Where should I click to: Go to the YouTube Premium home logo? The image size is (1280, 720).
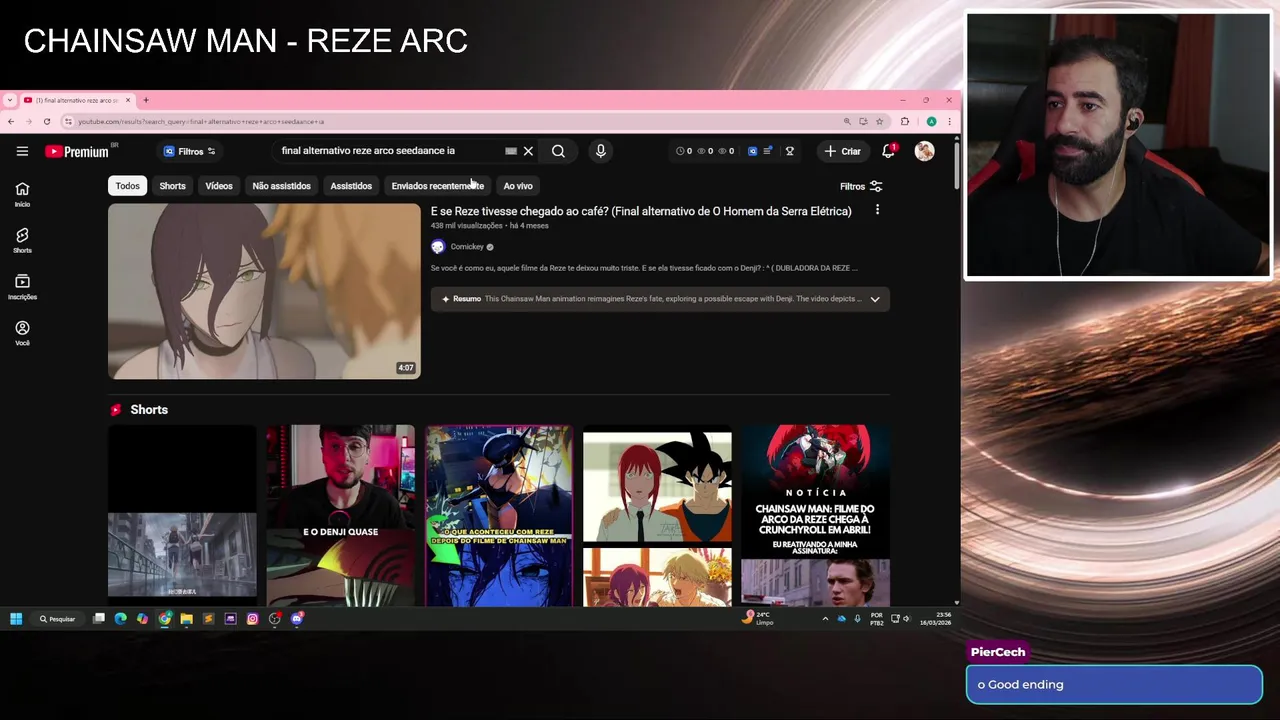[x=77, y=151]
